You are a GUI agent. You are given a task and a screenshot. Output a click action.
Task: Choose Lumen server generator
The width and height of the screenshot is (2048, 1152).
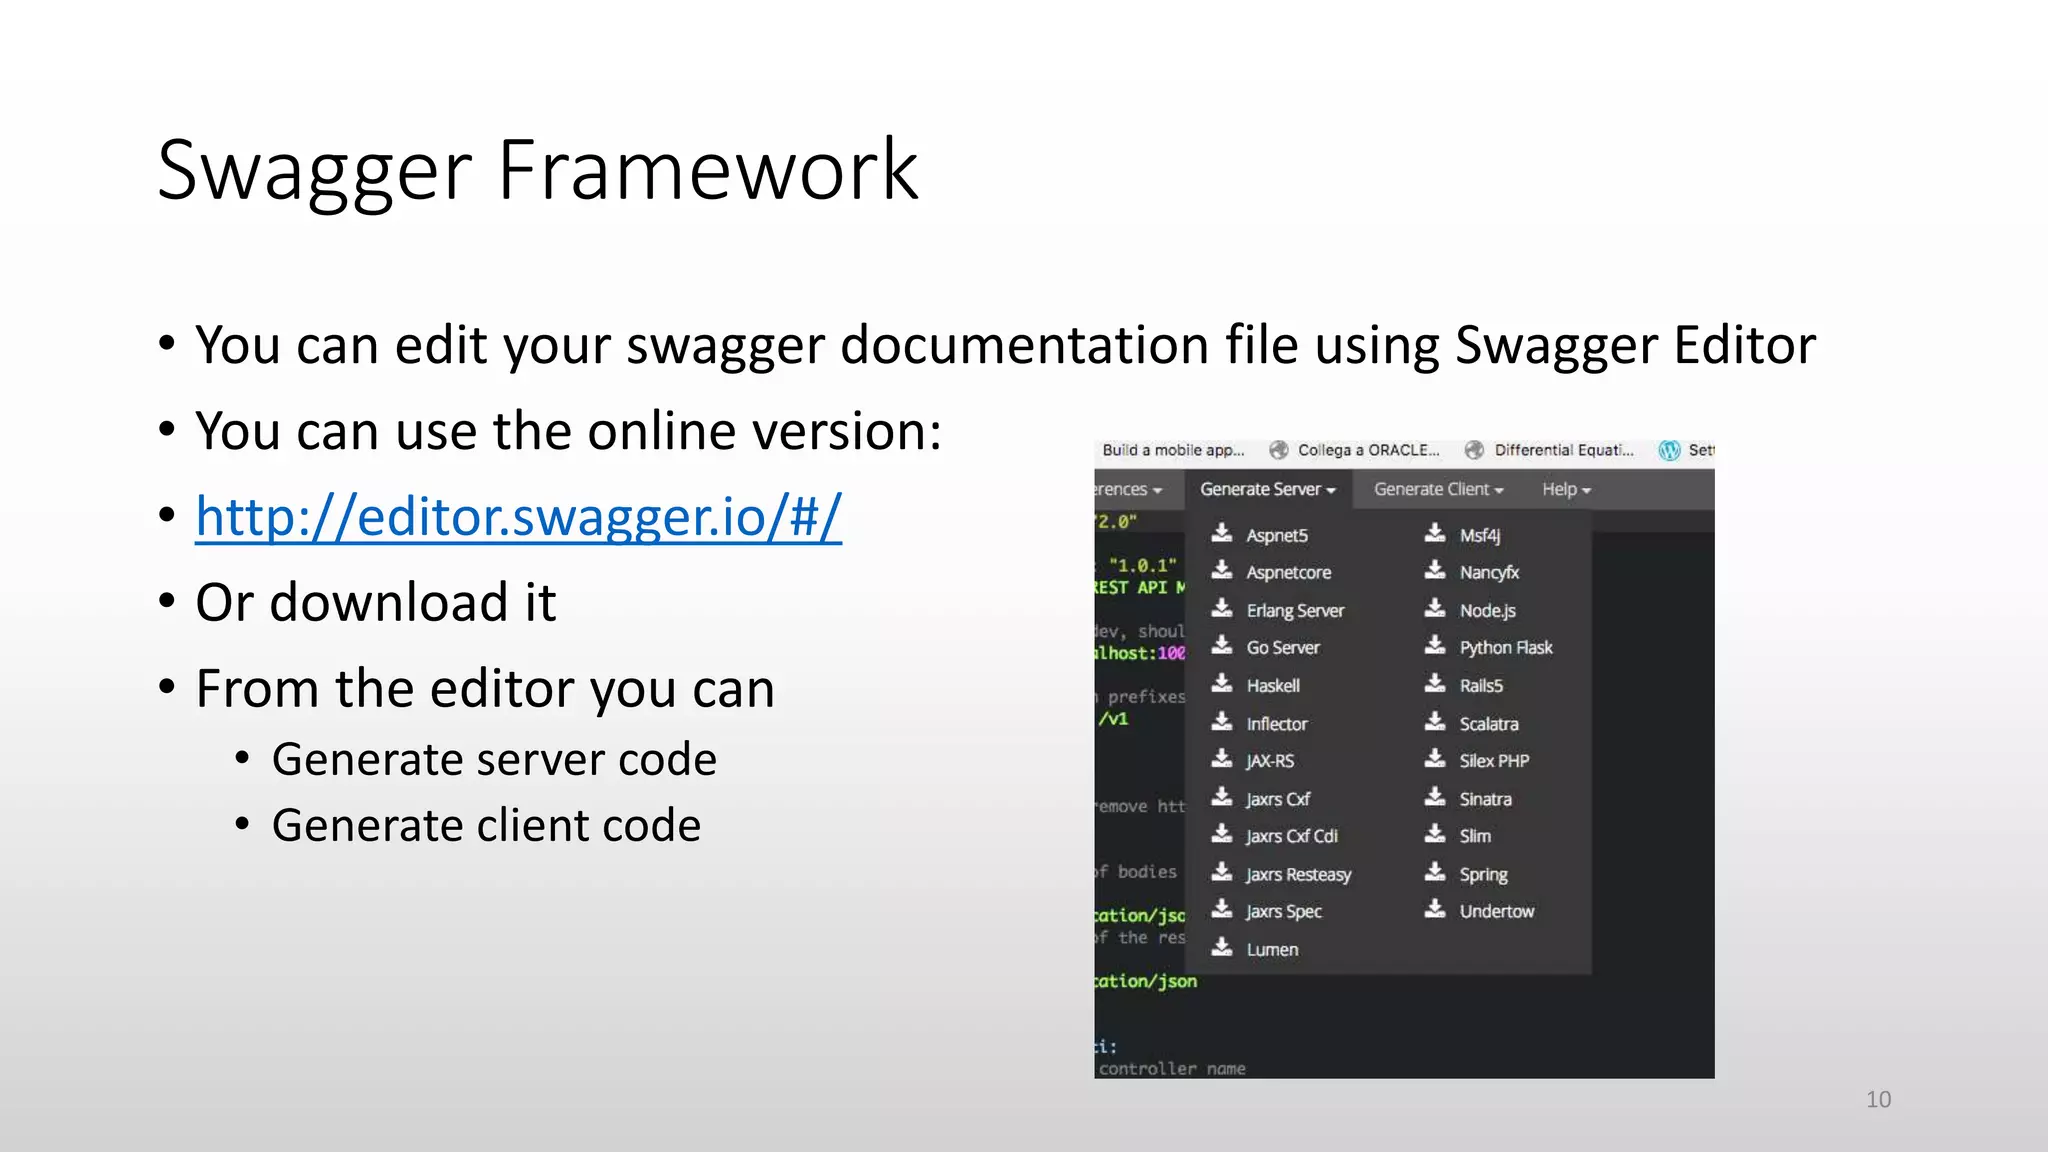tap(1272, 950)
